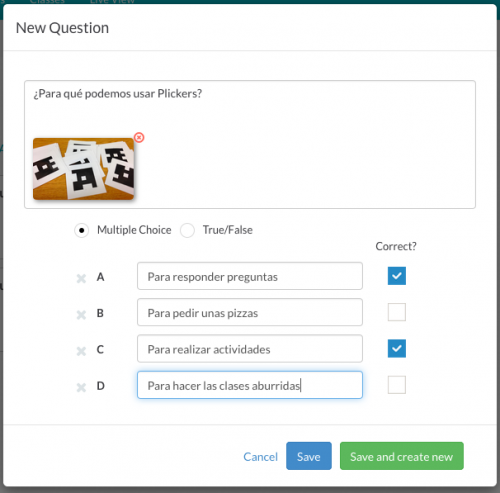The width and height of the screenshot is (500, 493).
Task: Select the True/False radio button
Action: [x=187, y=230]
